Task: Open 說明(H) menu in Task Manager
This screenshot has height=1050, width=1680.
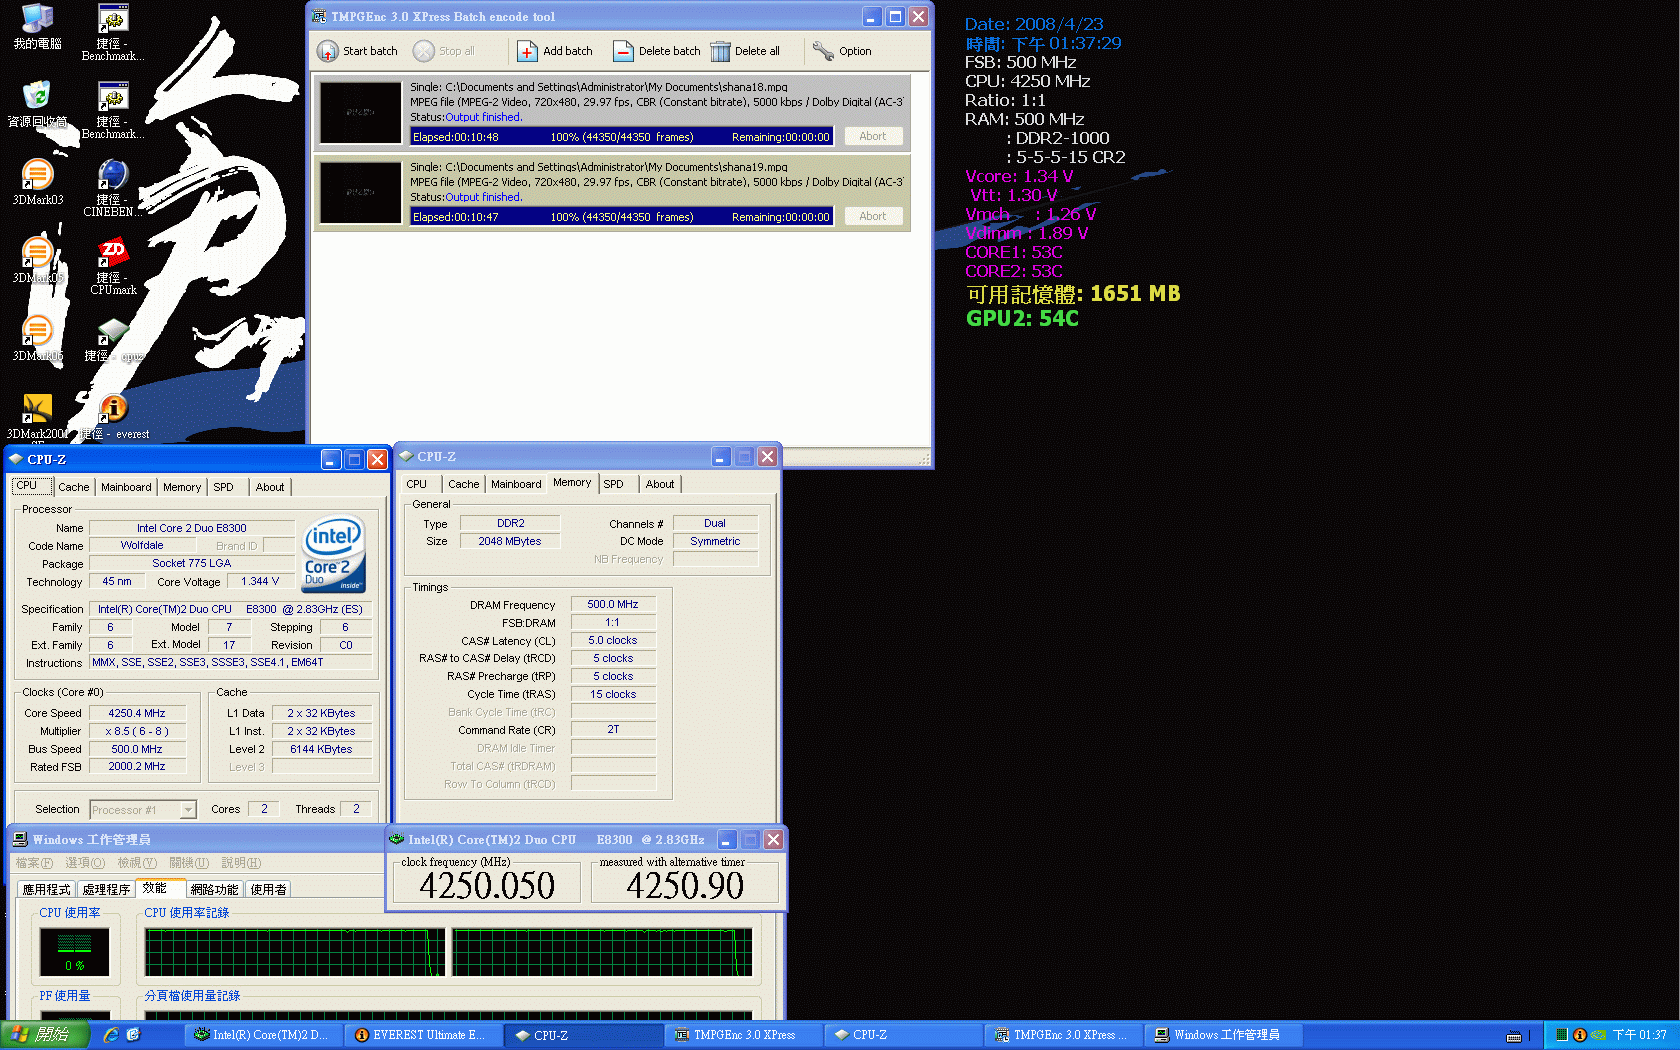Action: pyautogui.click(x=241, y=863)
